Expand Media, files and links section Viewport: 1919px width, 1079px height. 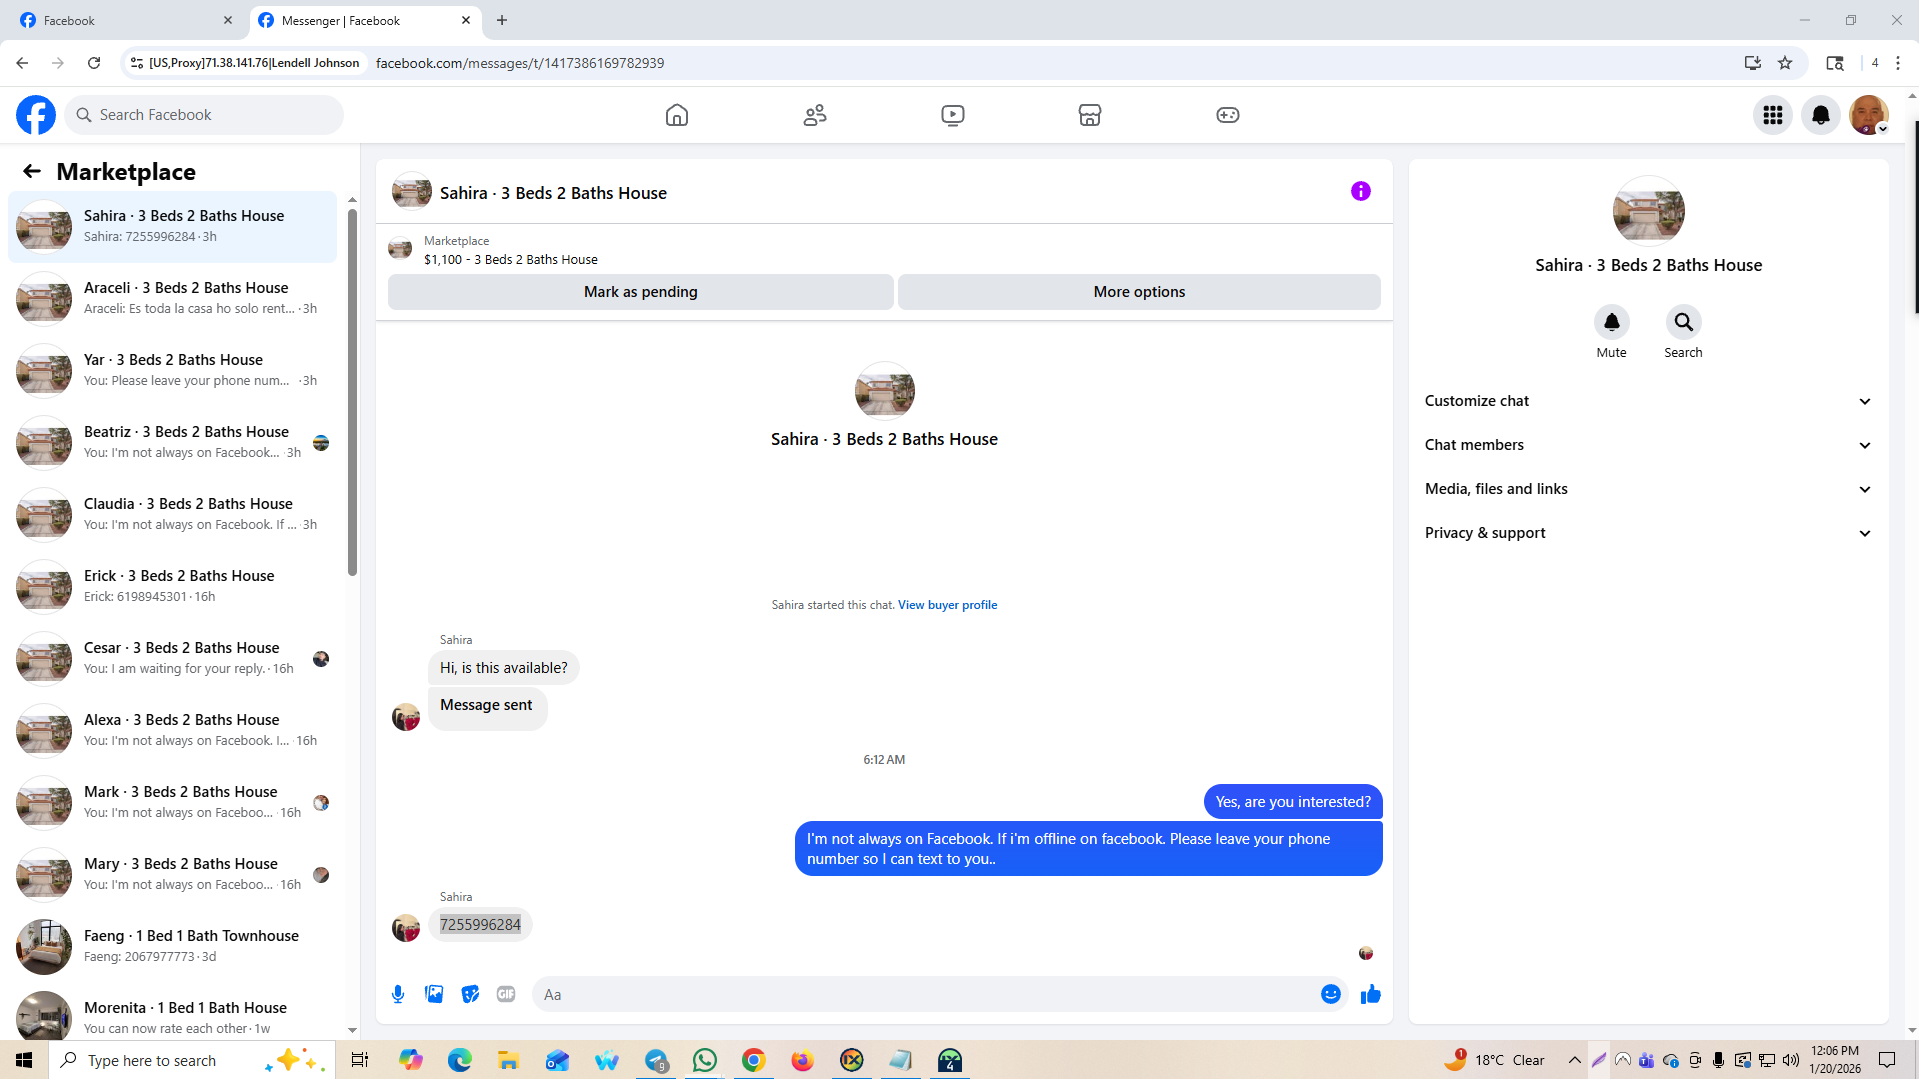point(1649,489)
